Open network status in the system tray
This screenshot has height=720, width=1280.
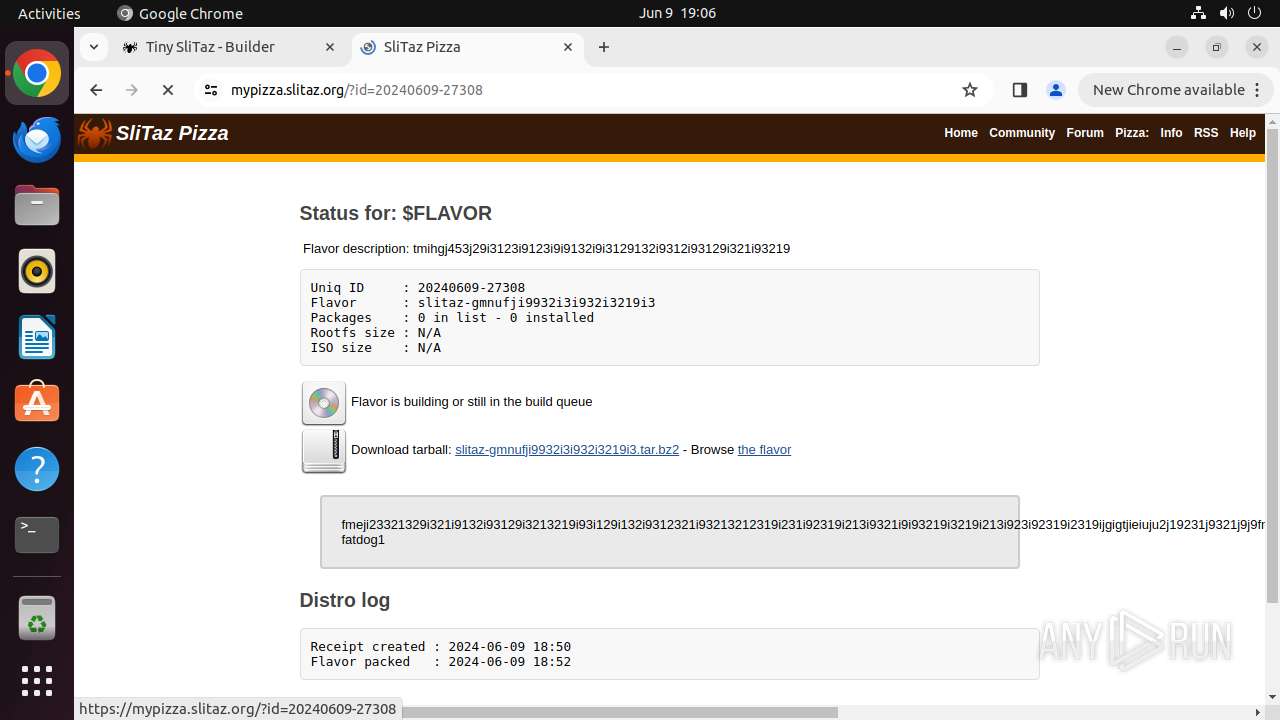1199,13
